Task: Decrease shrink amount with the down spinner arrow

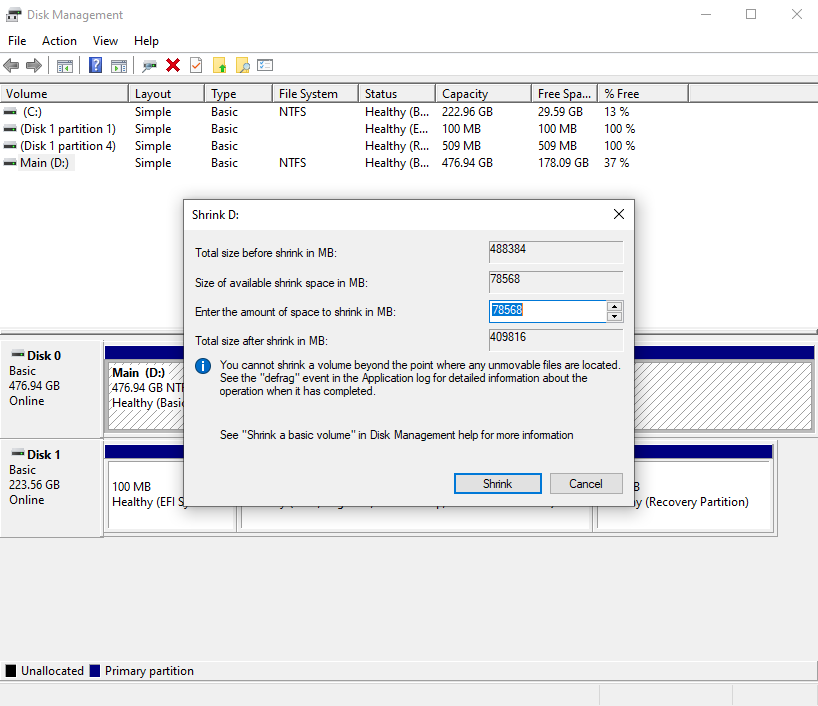Action: point(615,317)
